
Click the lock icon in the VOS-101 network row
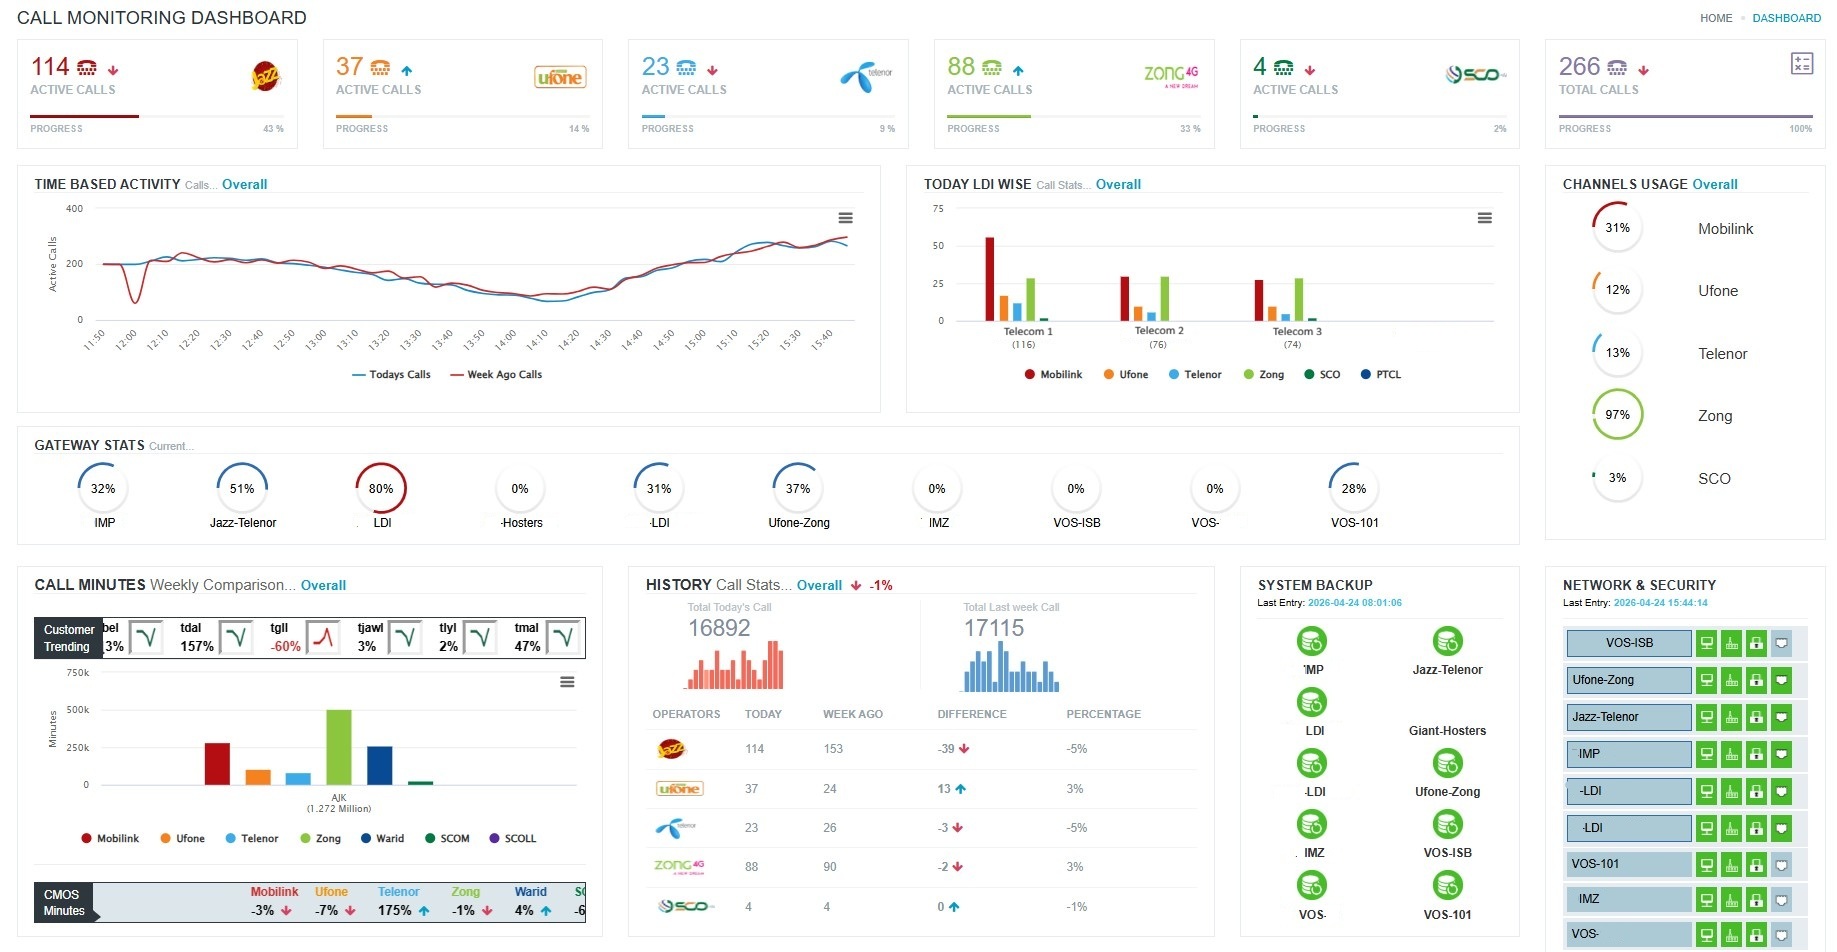[1756, 865]
